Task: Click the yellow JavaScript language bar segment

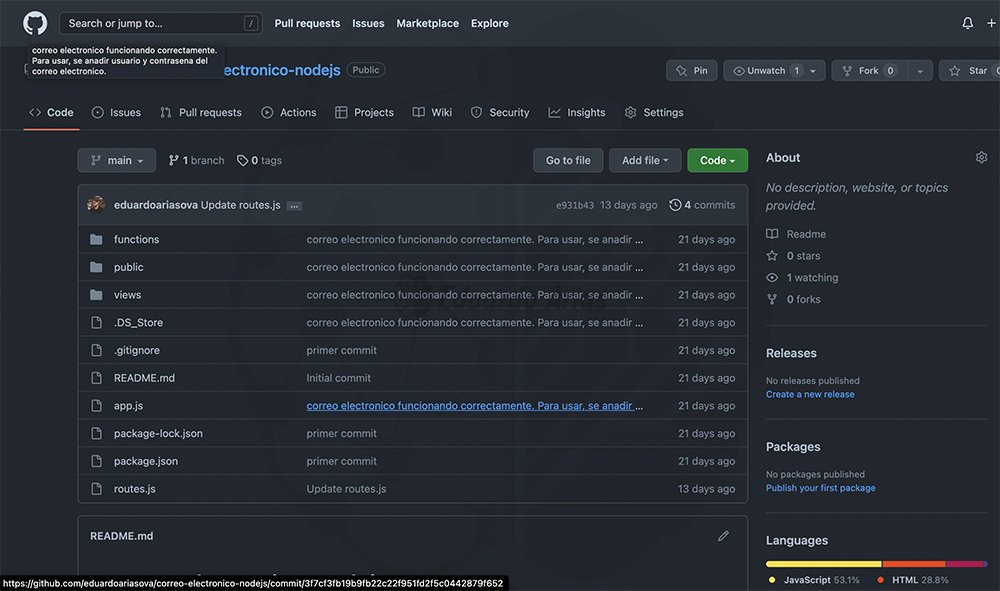Action: click(x=823, y=564)
